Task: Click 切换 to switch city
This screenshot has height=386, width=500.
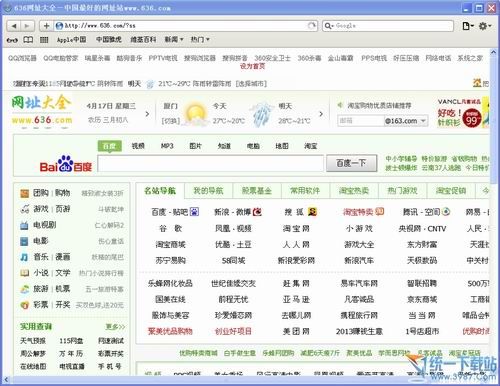Action: [x=171, y=121]
